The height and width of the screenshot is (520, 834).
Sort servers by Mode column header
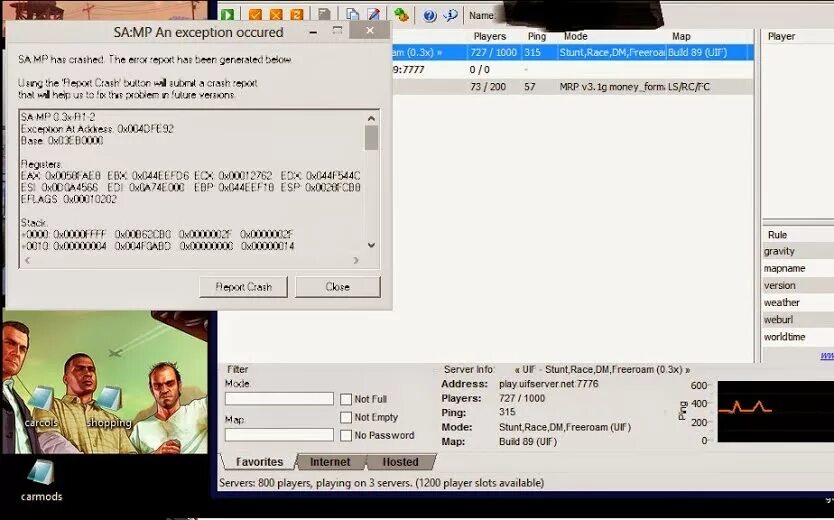click(576, 36)
